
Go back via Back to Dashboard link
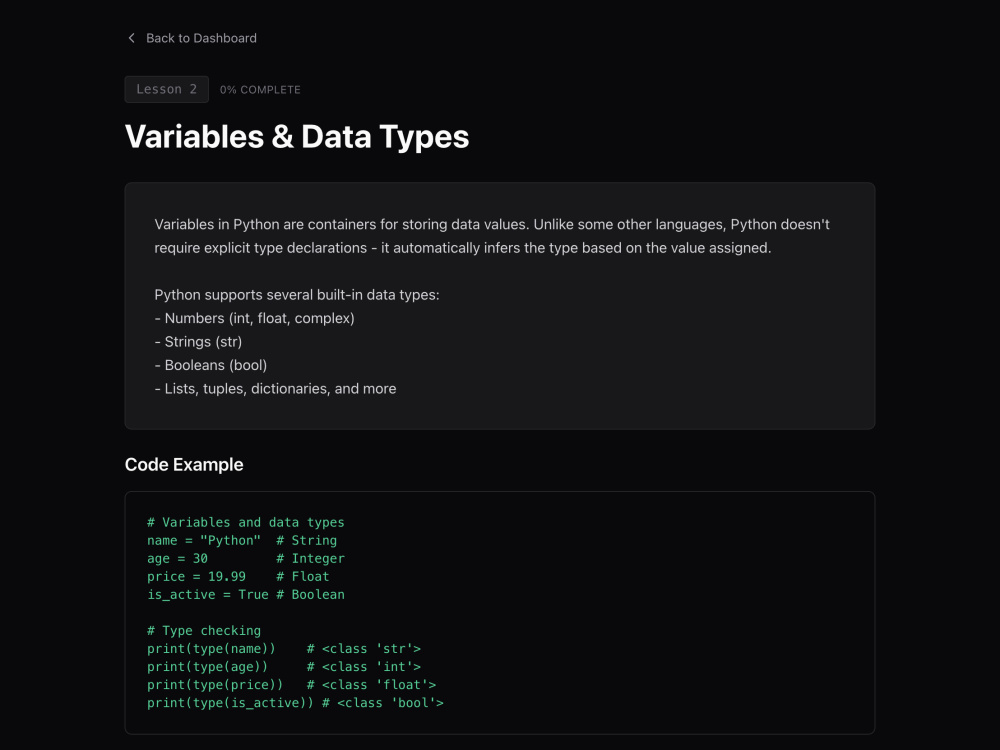(192, 38)
